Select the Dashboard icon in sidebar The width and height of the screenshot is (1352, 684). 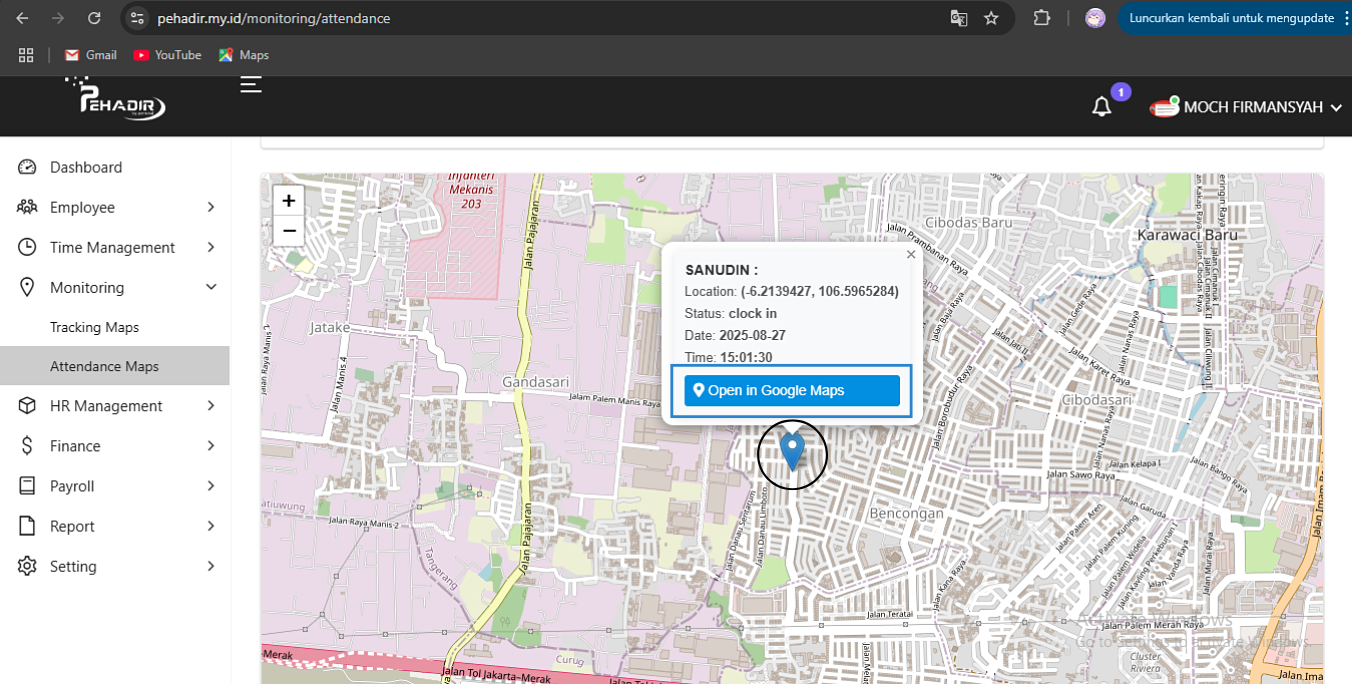tap(26, 166)
